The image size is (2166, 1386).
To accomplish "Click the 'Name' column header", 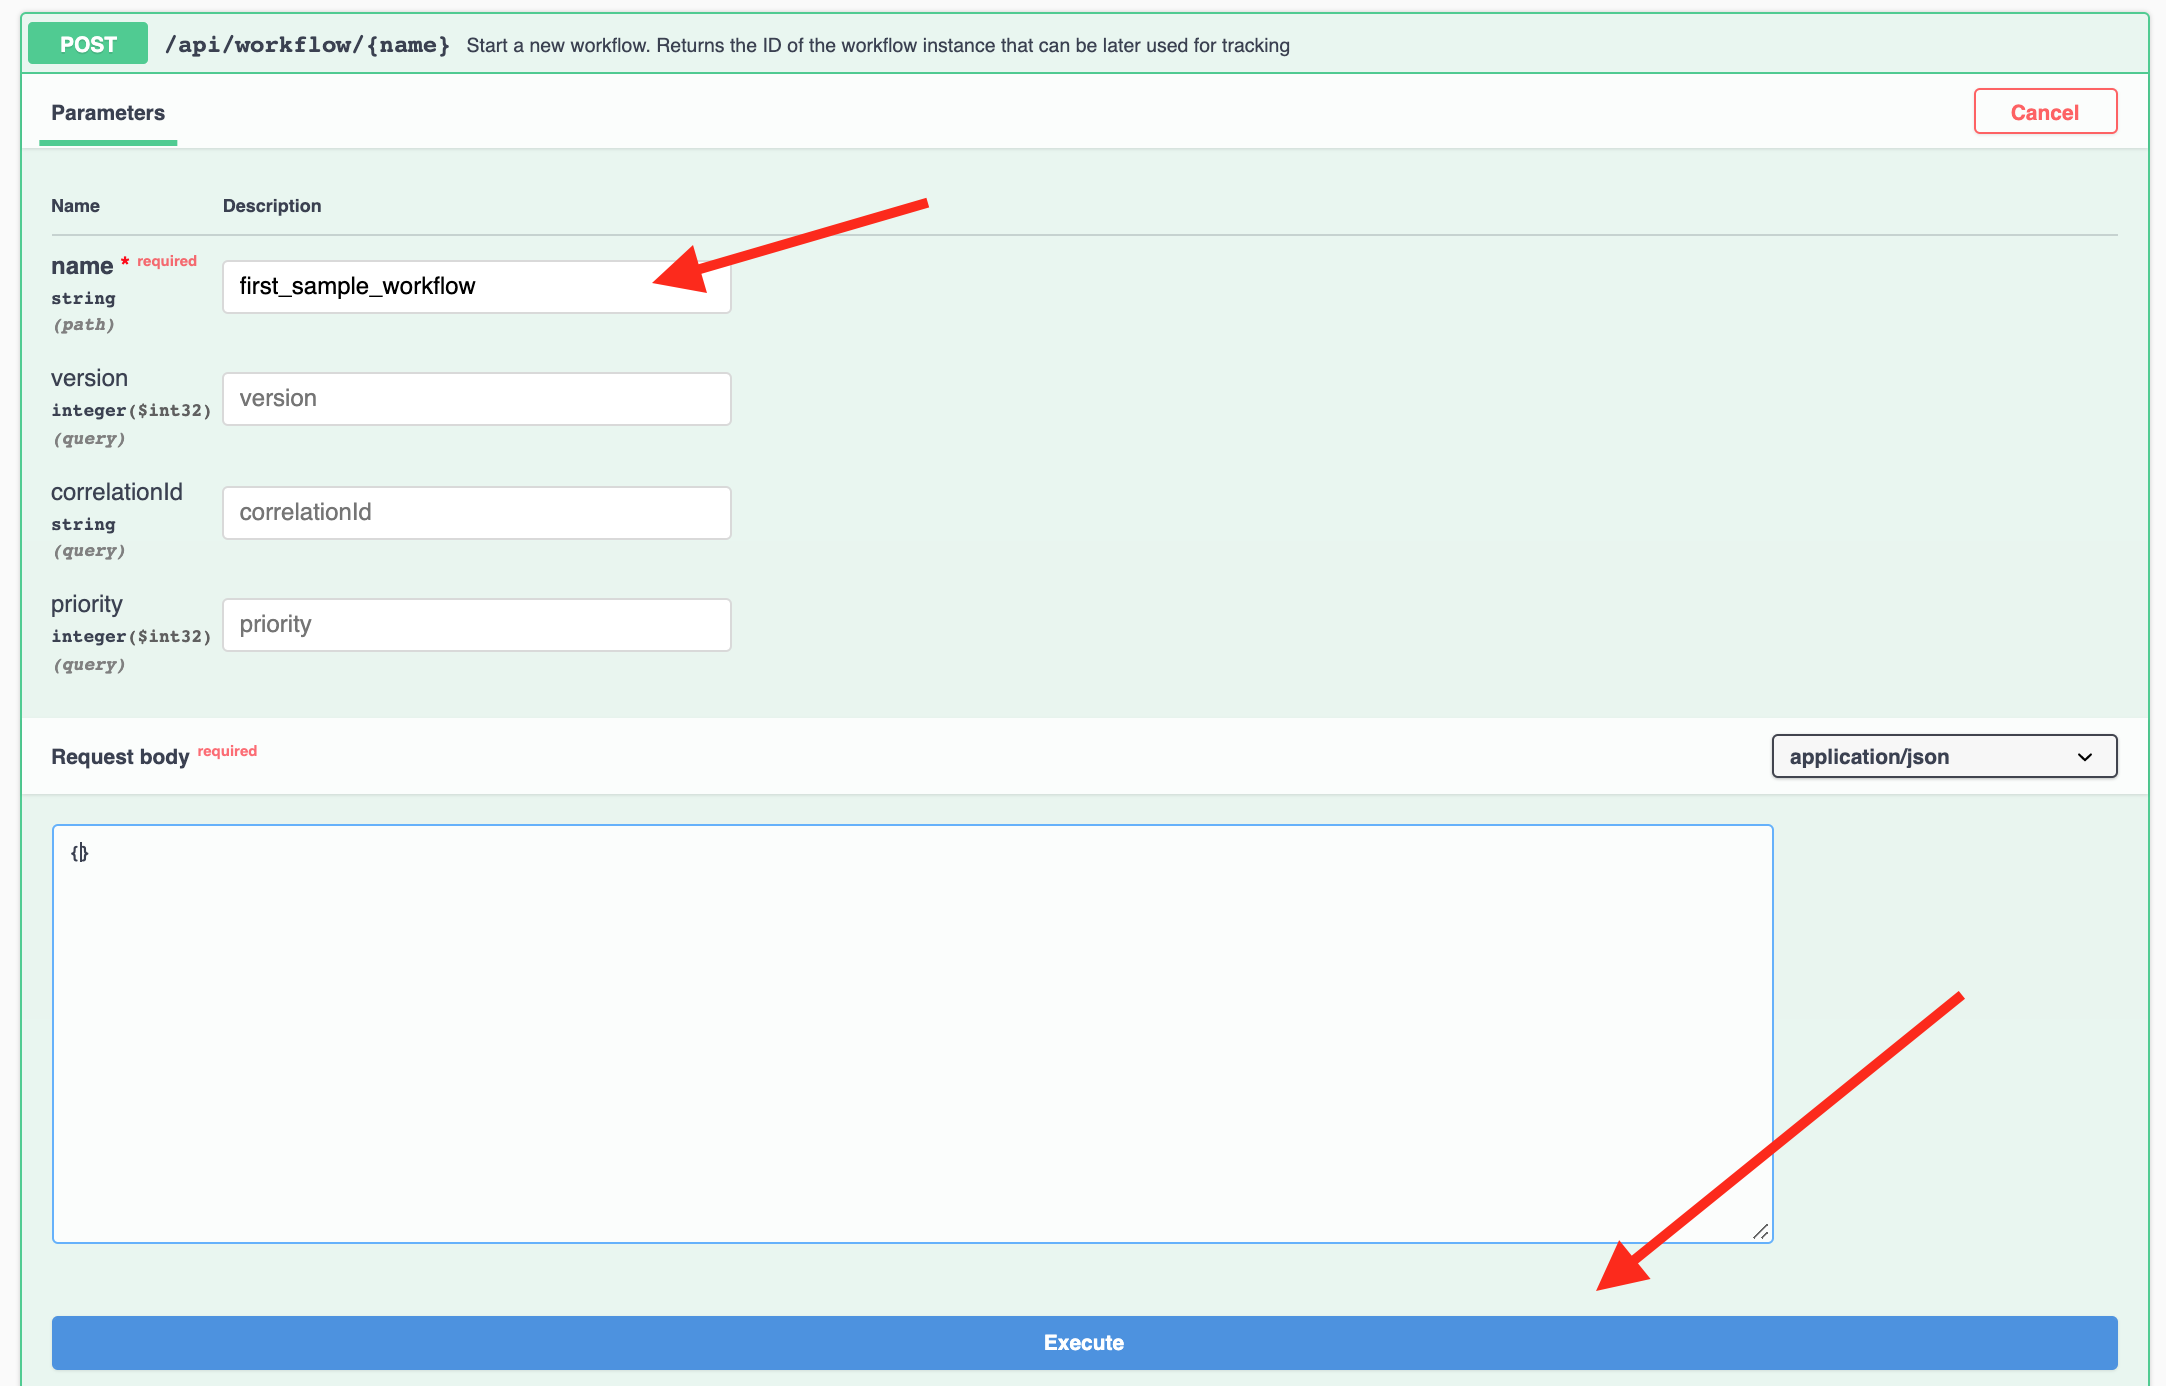I will [75, 206].
